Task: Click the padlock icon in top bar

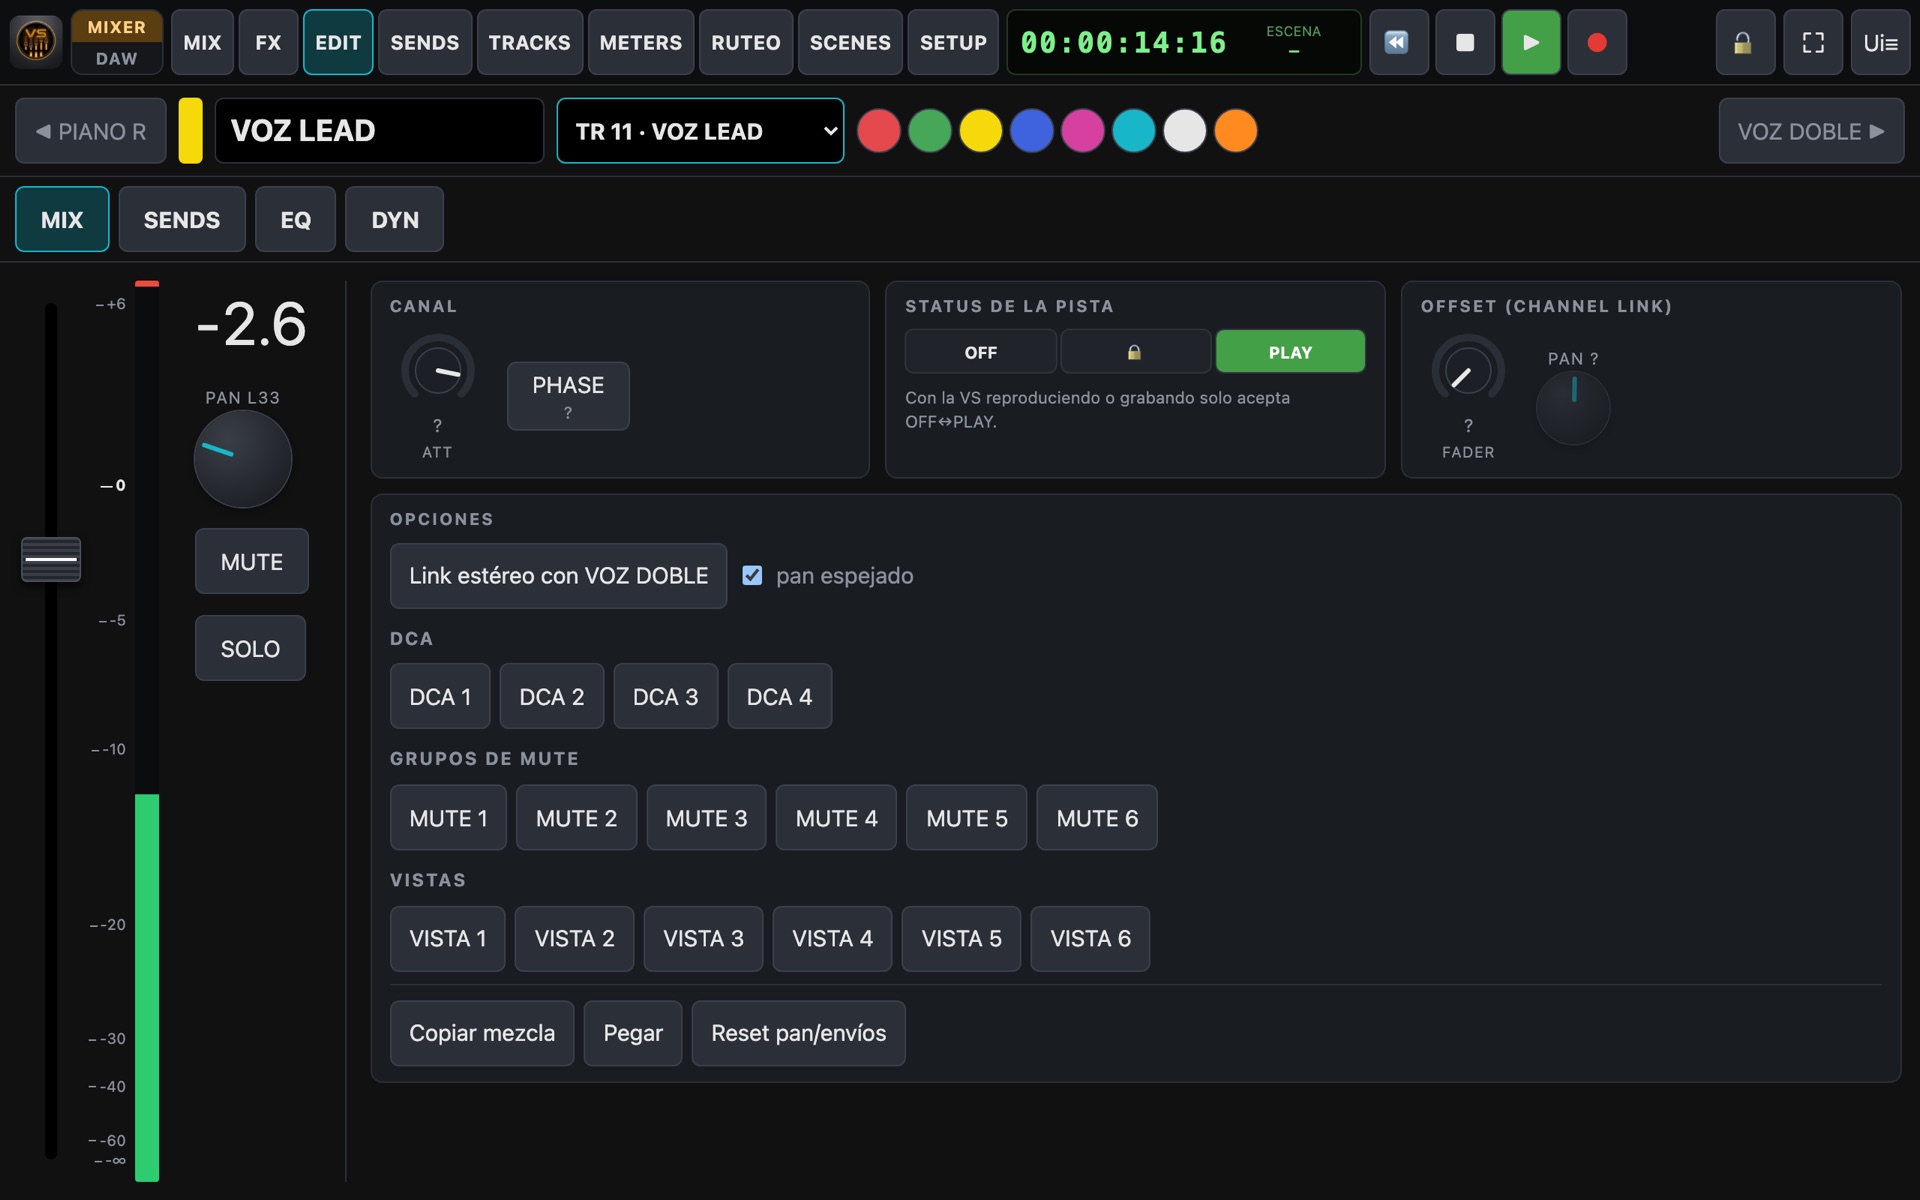Action: (1743, 42)
